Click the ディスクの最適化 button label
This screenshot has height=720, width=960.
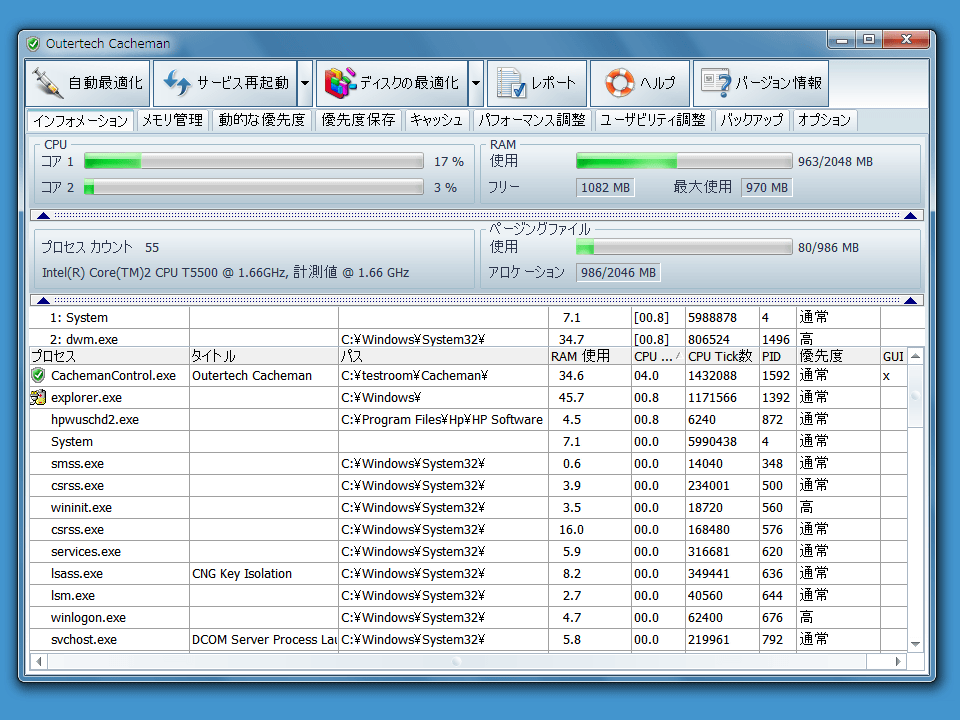(x=409, y=83)
